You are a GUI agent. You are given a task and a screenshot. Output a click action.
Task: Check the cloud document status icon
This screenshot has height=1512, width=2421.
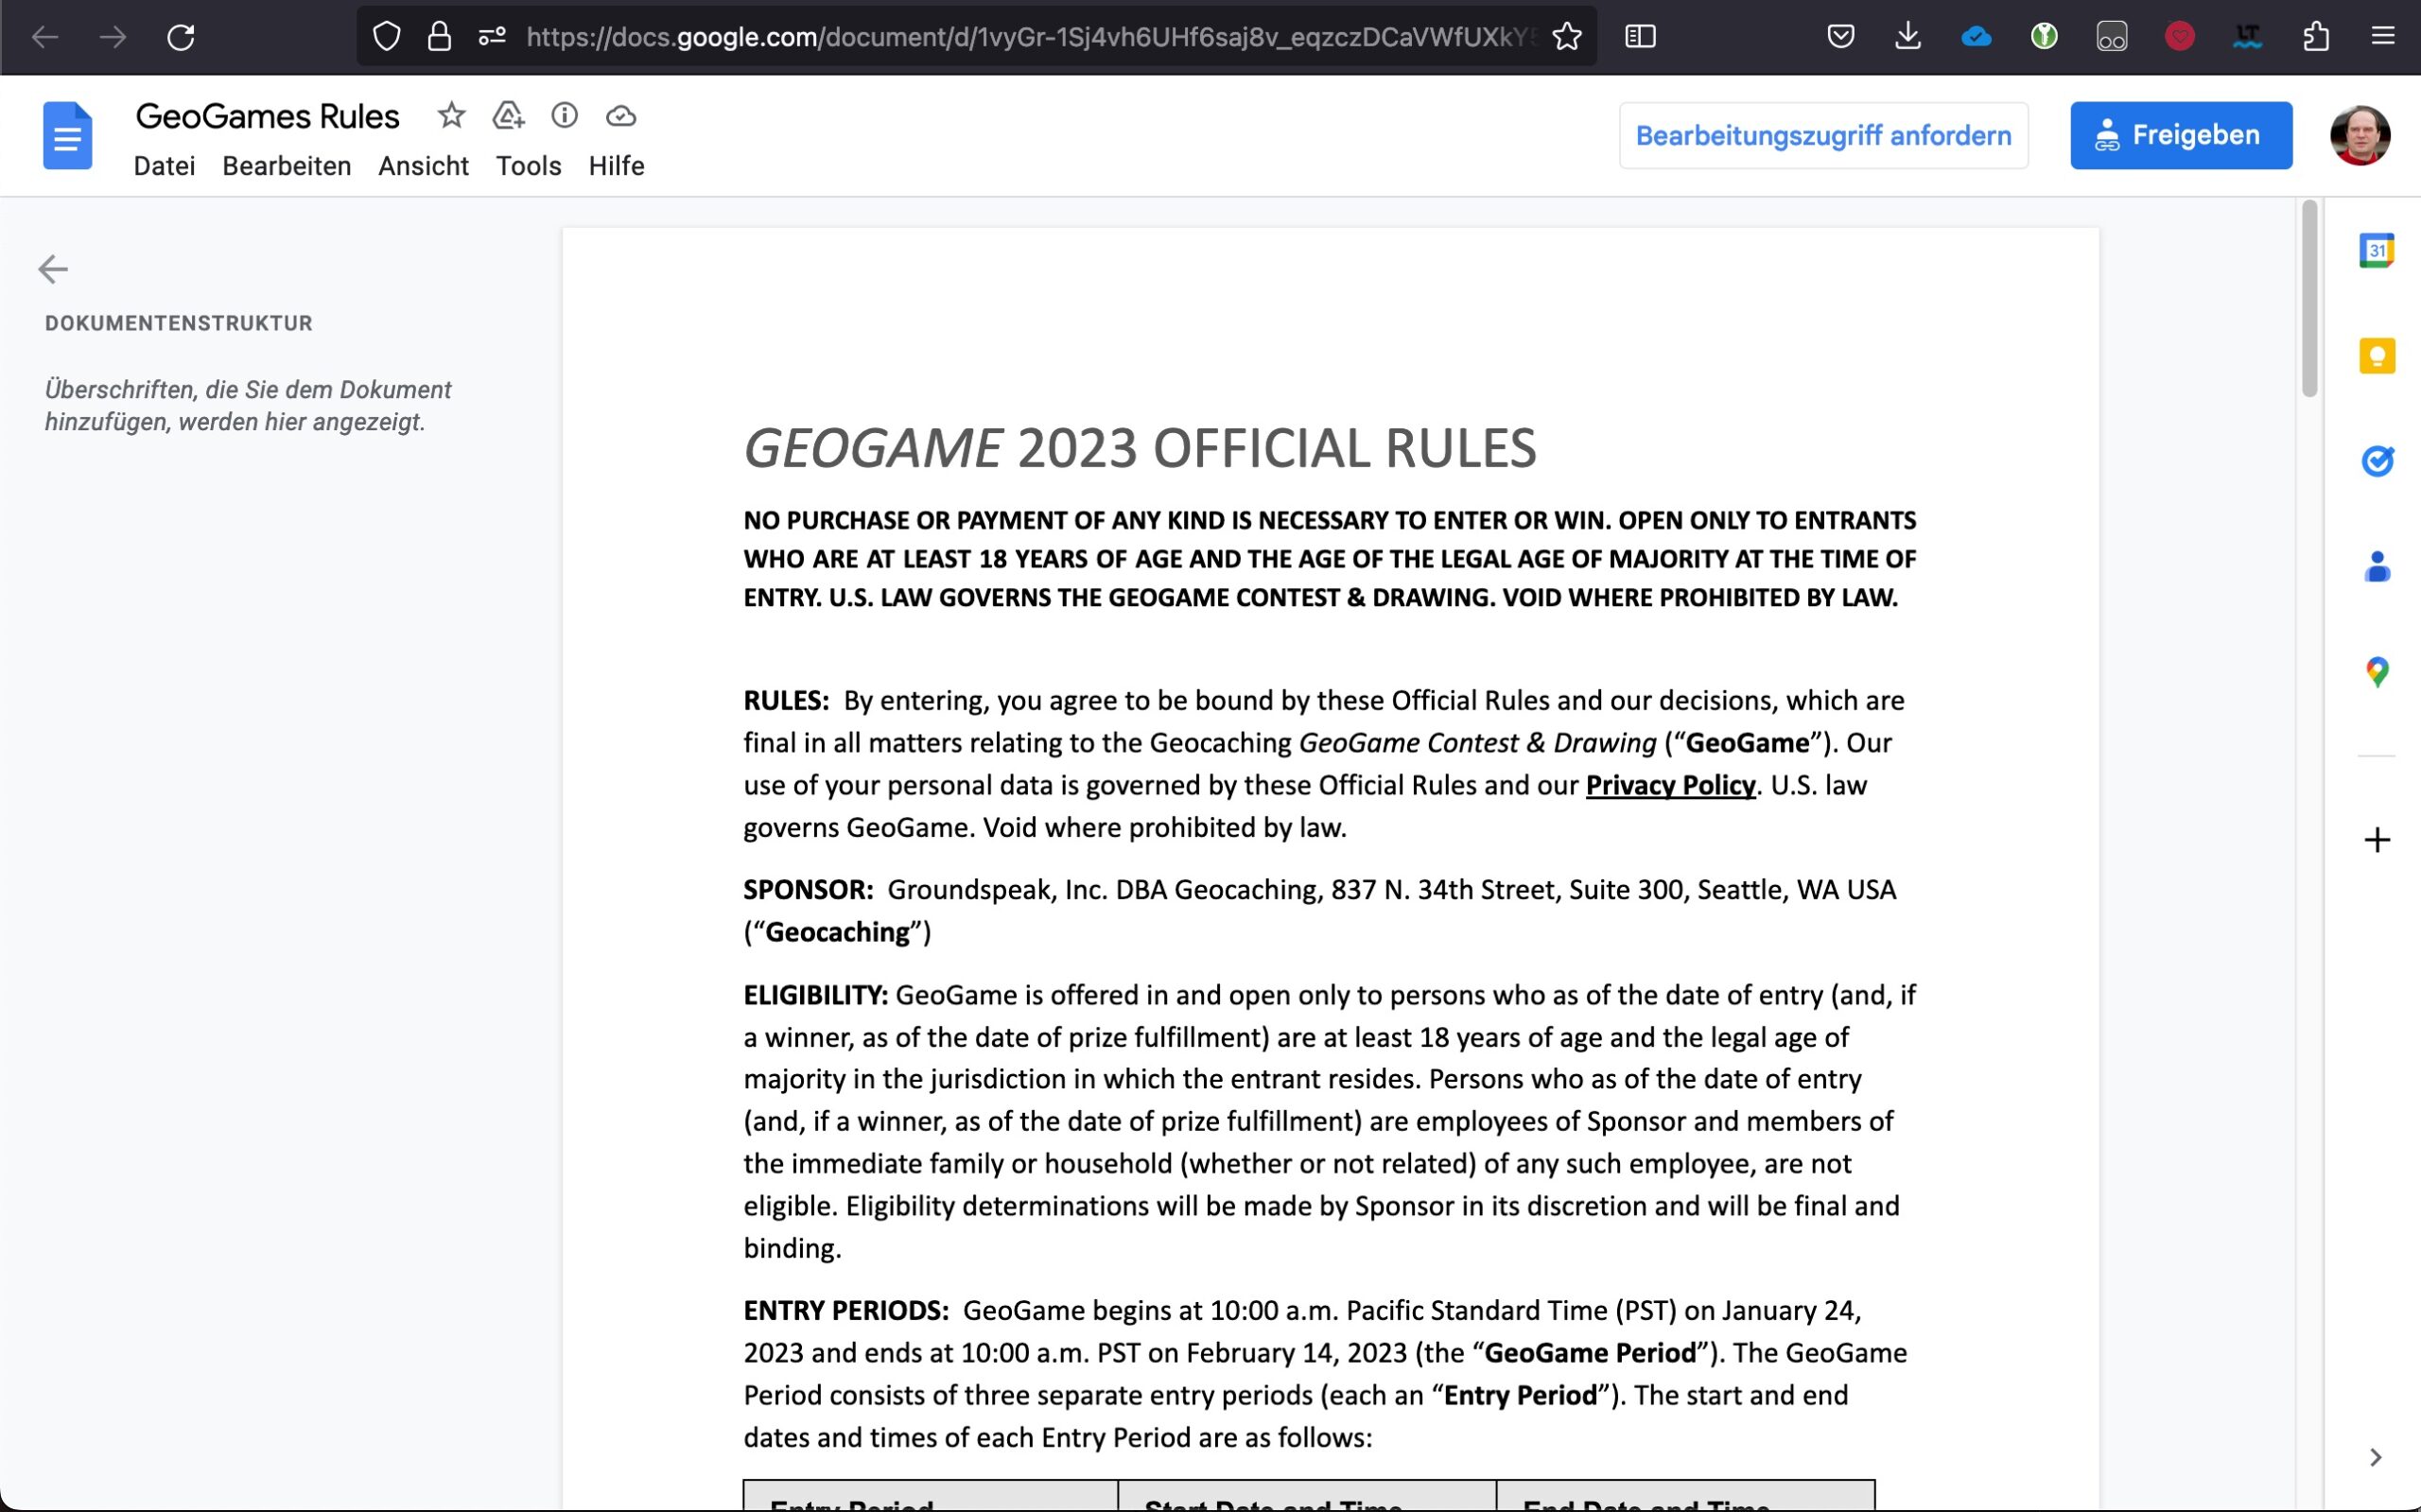click(x=620, y=116)
